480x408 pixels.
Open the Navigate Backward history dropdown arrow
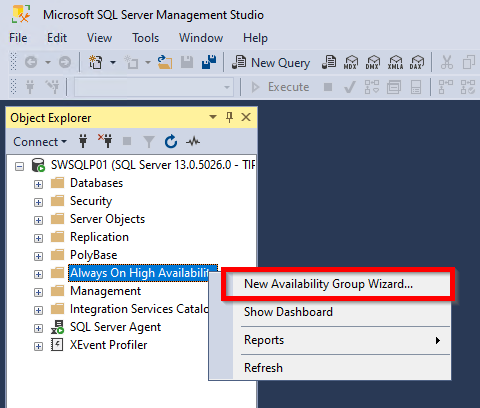[48, 62]
